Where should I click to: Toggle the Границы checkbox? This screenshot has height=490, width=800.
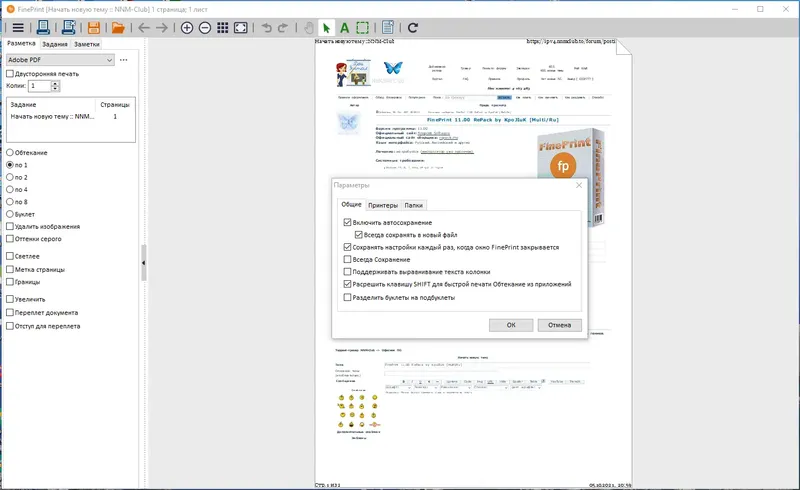point(10,281)
